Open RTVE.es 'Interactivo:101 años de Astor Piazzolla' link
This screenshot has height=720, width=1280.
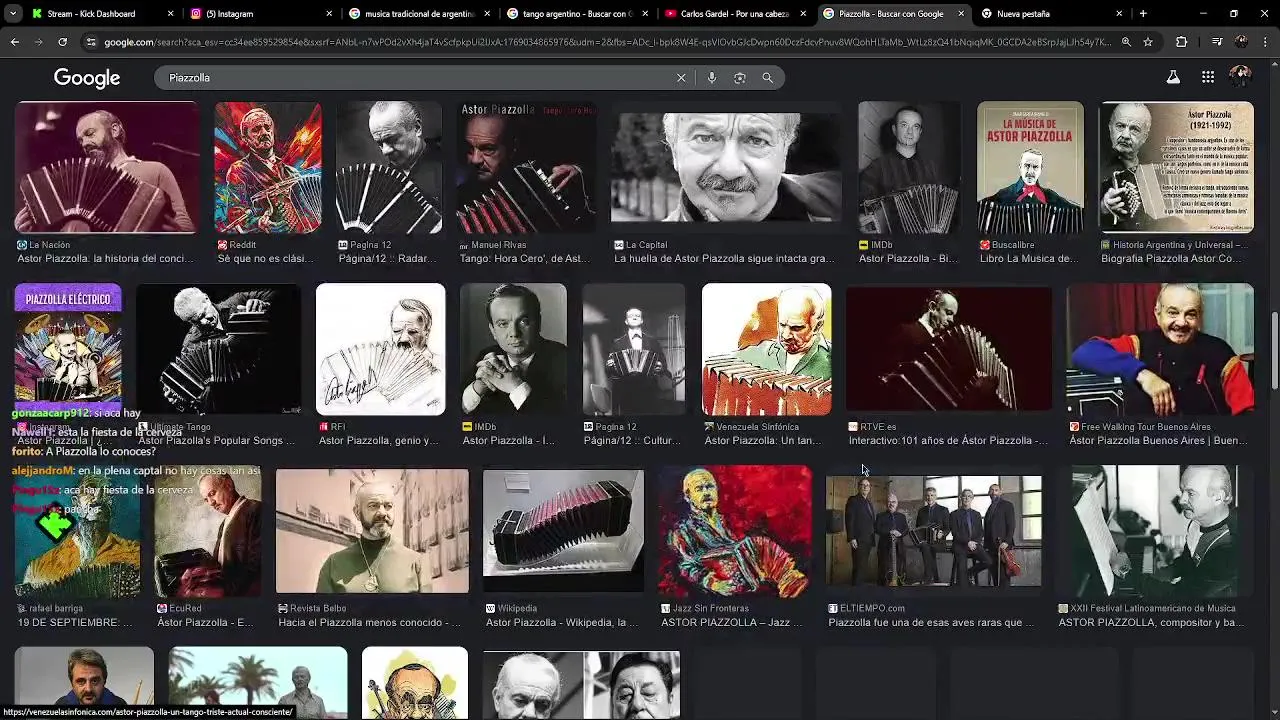click(x=948, y=440)
